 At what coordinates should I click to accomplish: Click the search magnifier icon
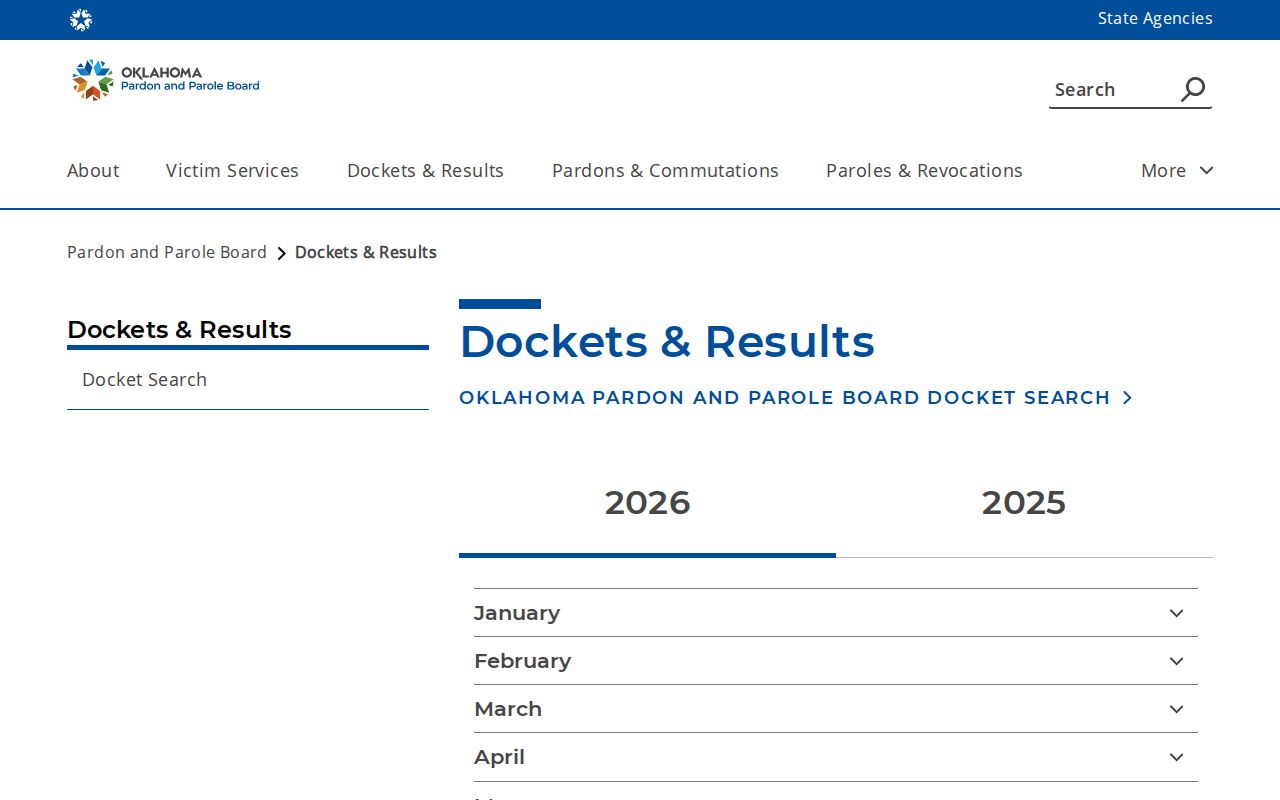(1193, 90)
